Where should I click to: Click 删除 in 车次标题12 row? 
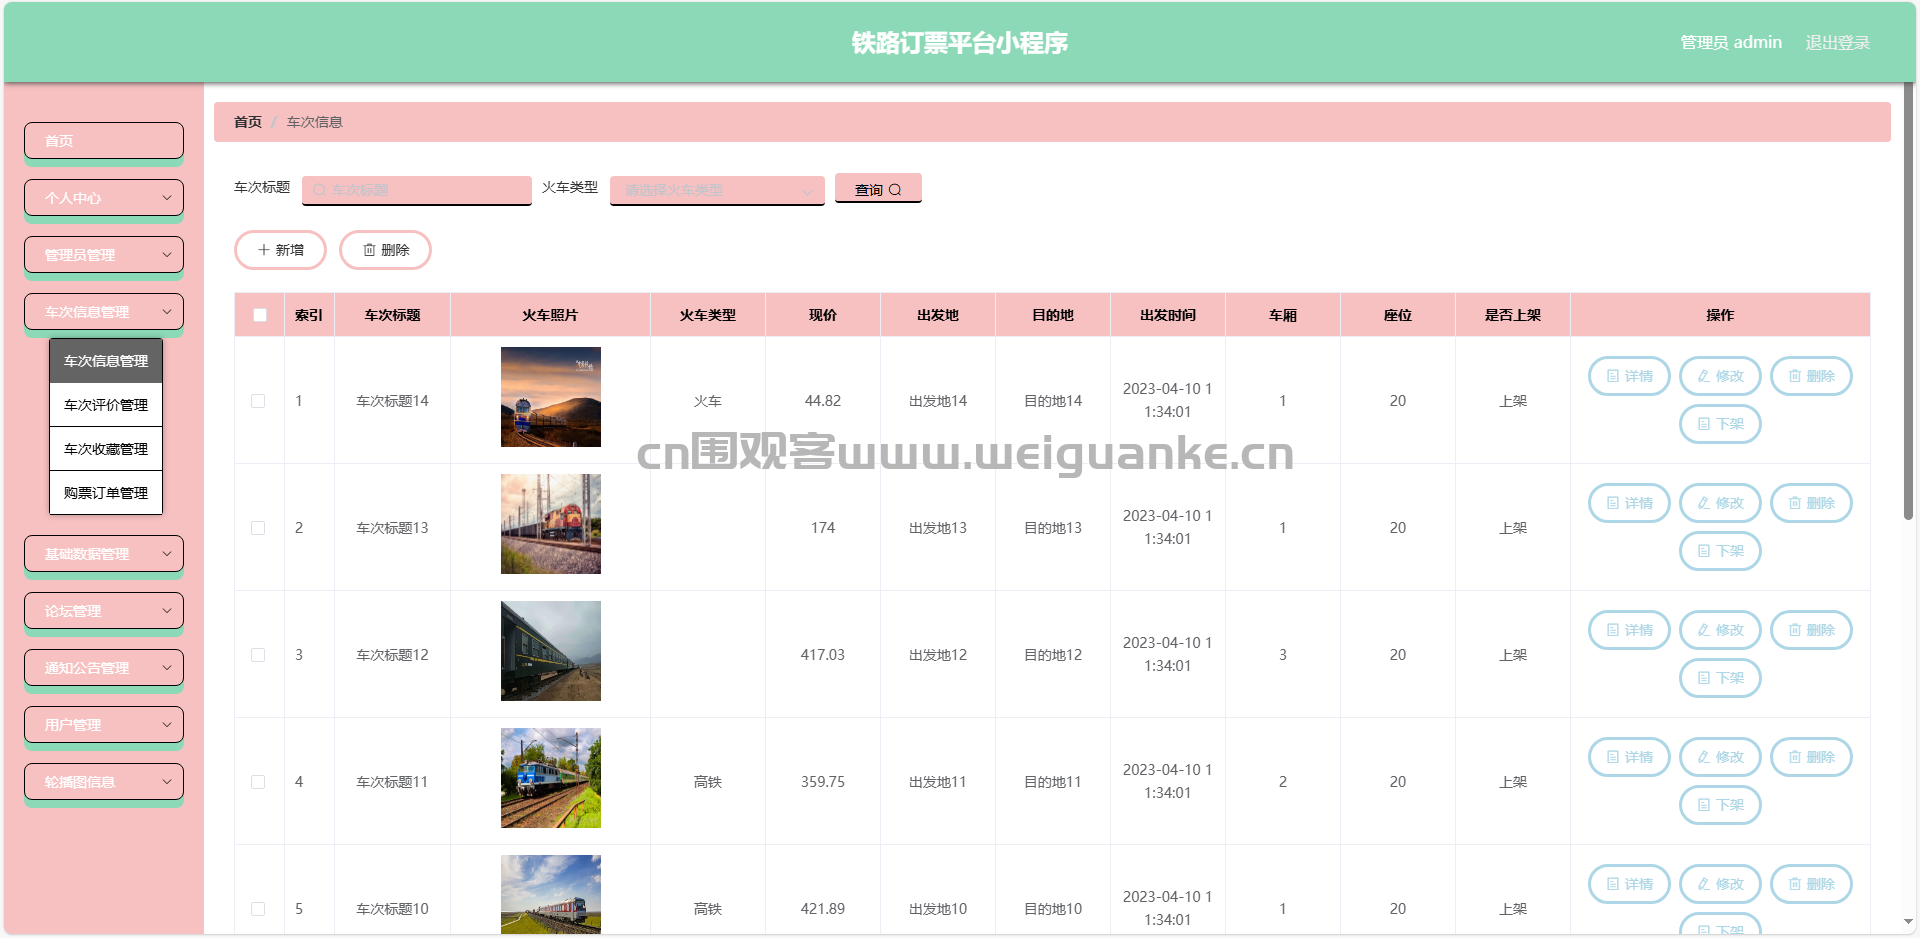tap(1811, 630)
